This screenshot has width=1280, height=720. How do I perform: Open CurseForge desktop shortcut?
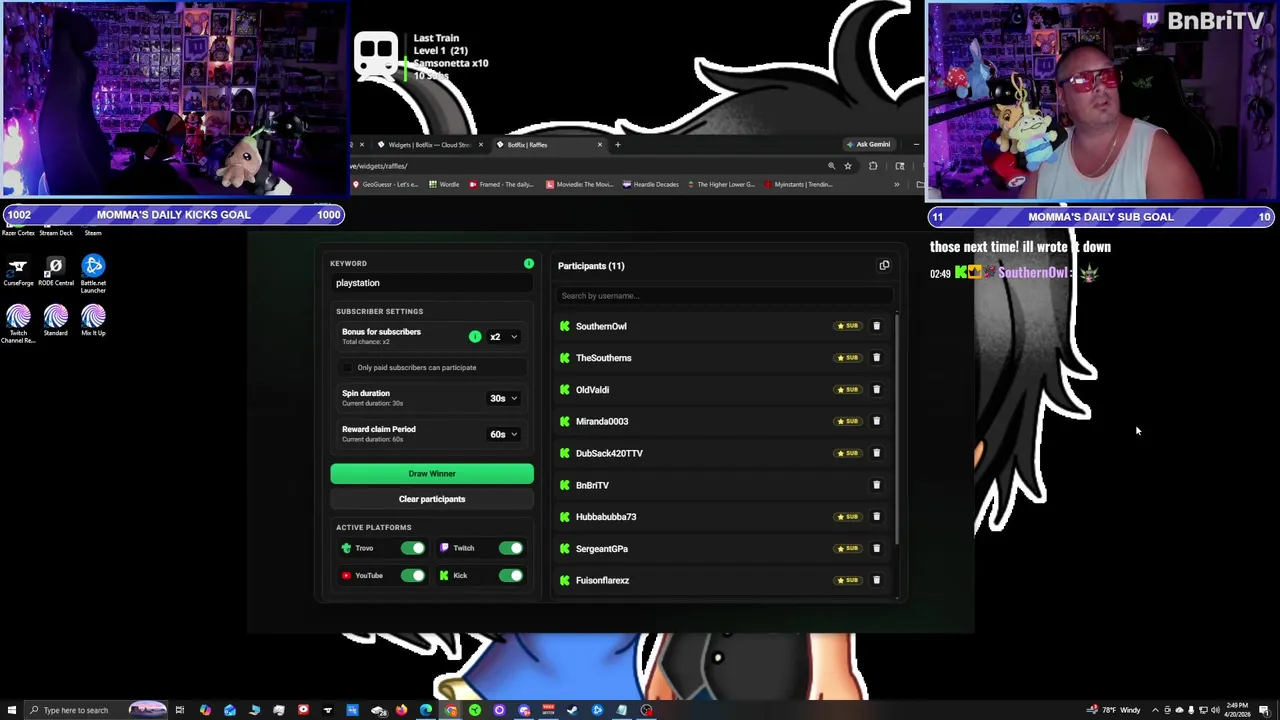[18, 272]
